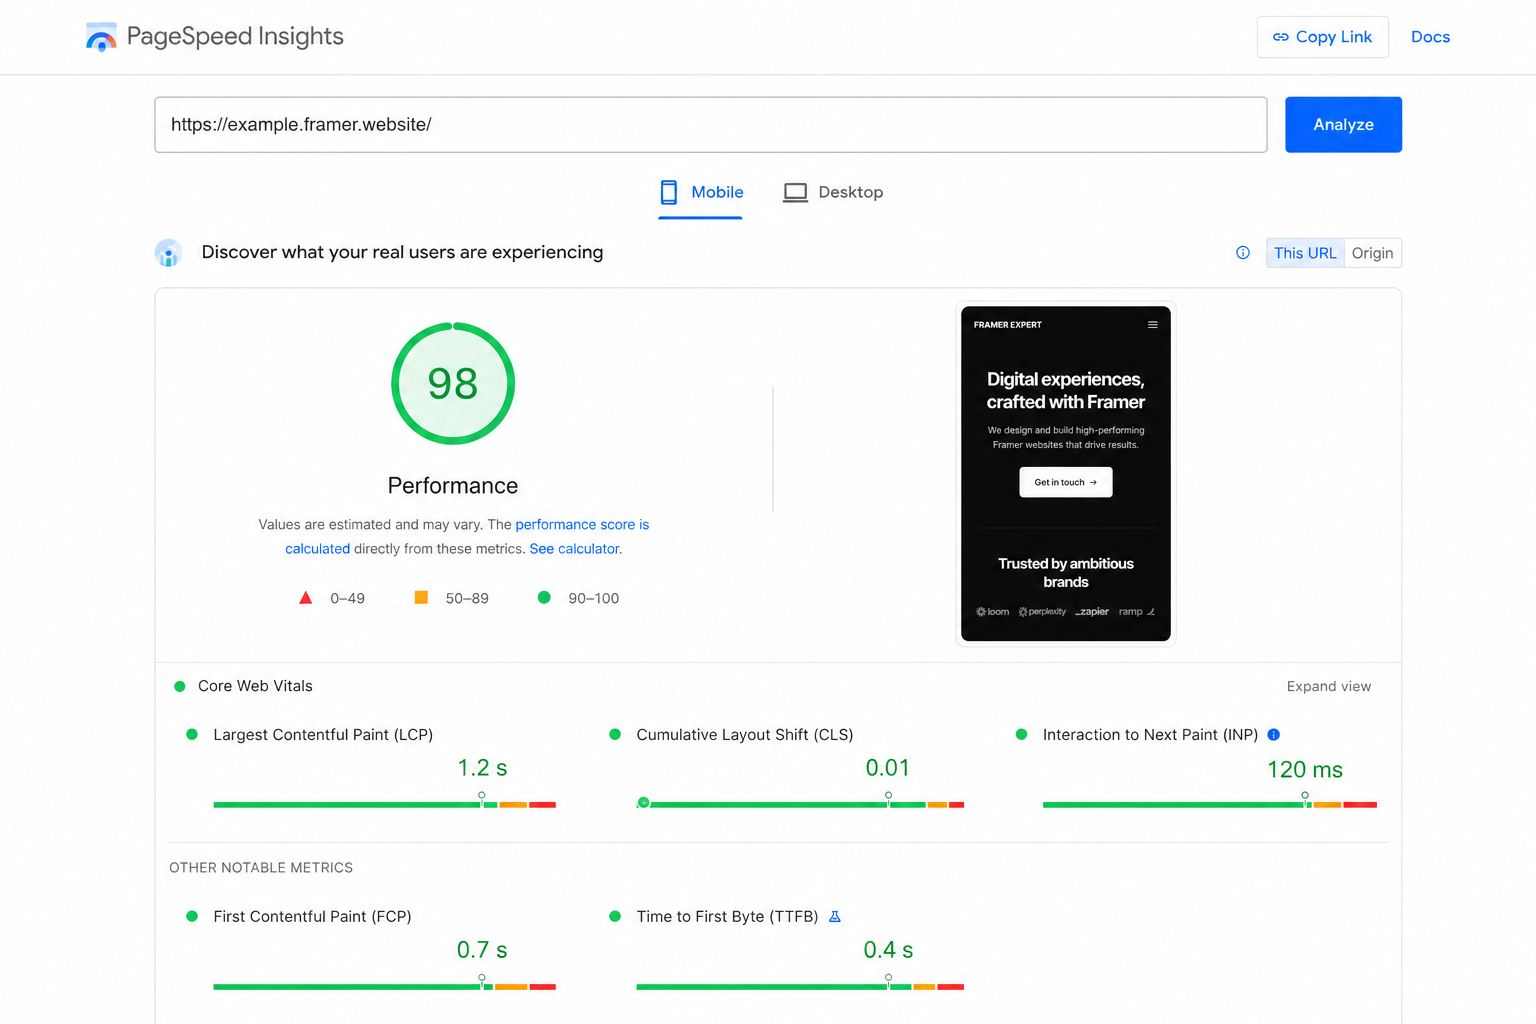This screenshot has height=1024, width=1536.
Task: Click the Get in touch button in preview
Action: pos(1066,482)
